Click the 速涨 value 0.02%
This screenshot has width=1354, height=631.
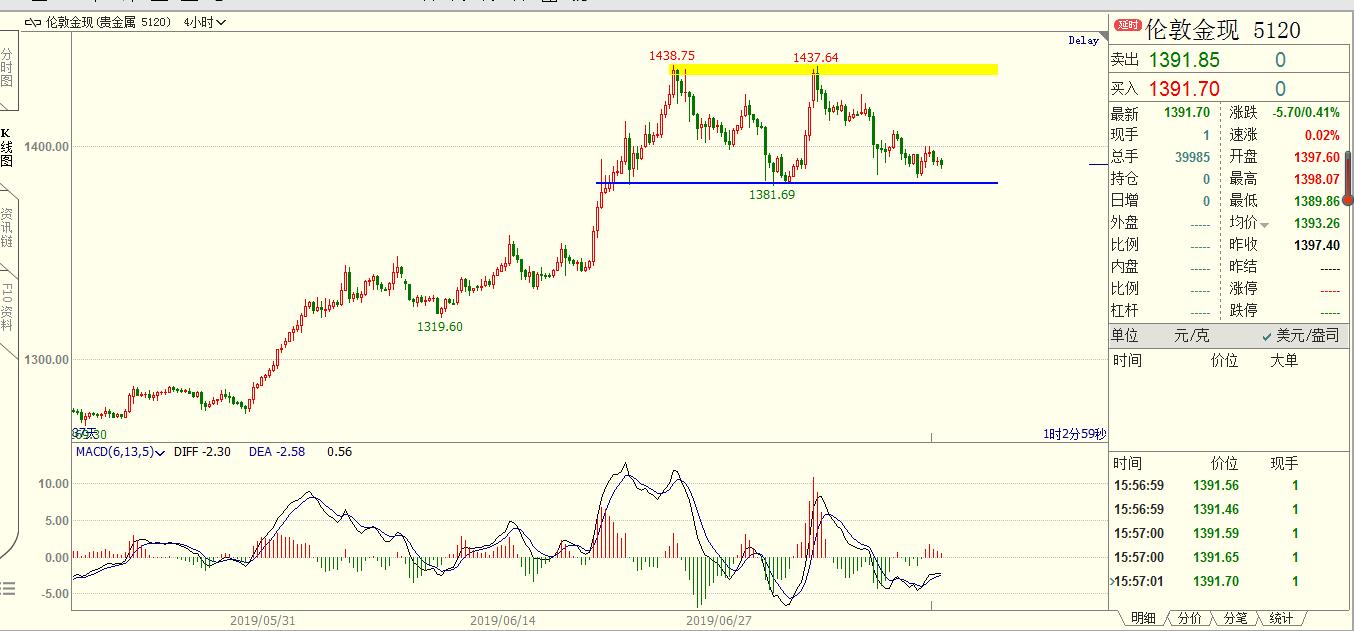click(x=1322, y=135)
